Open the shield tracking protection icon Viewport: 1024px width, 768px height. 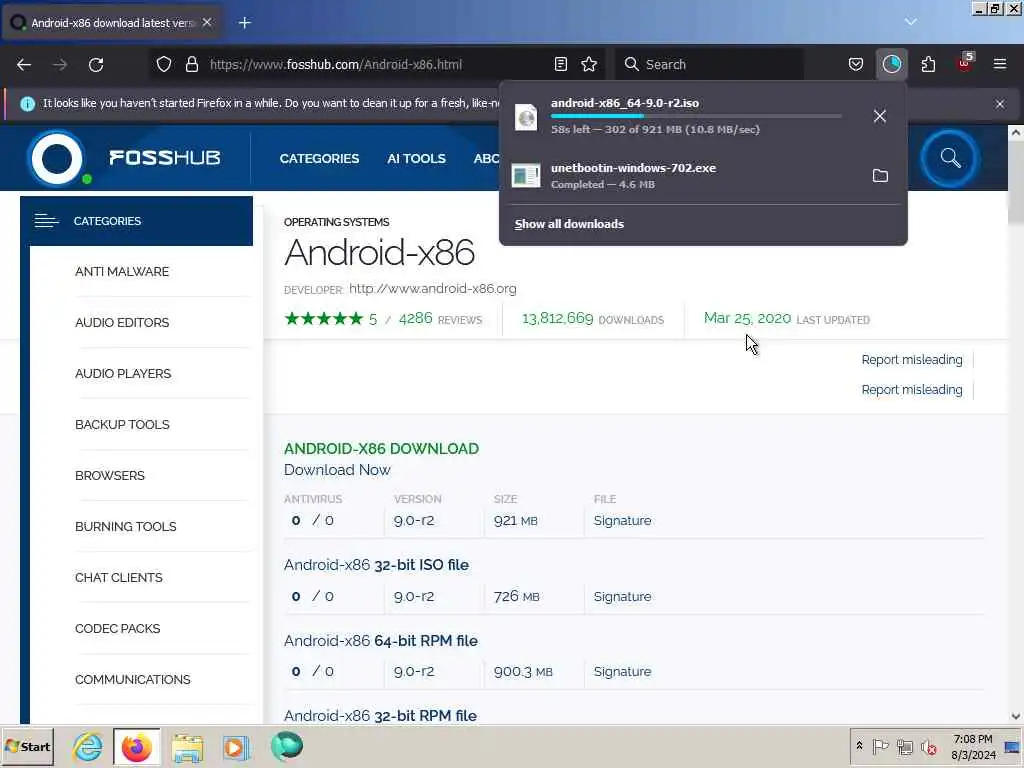[164, 65]
